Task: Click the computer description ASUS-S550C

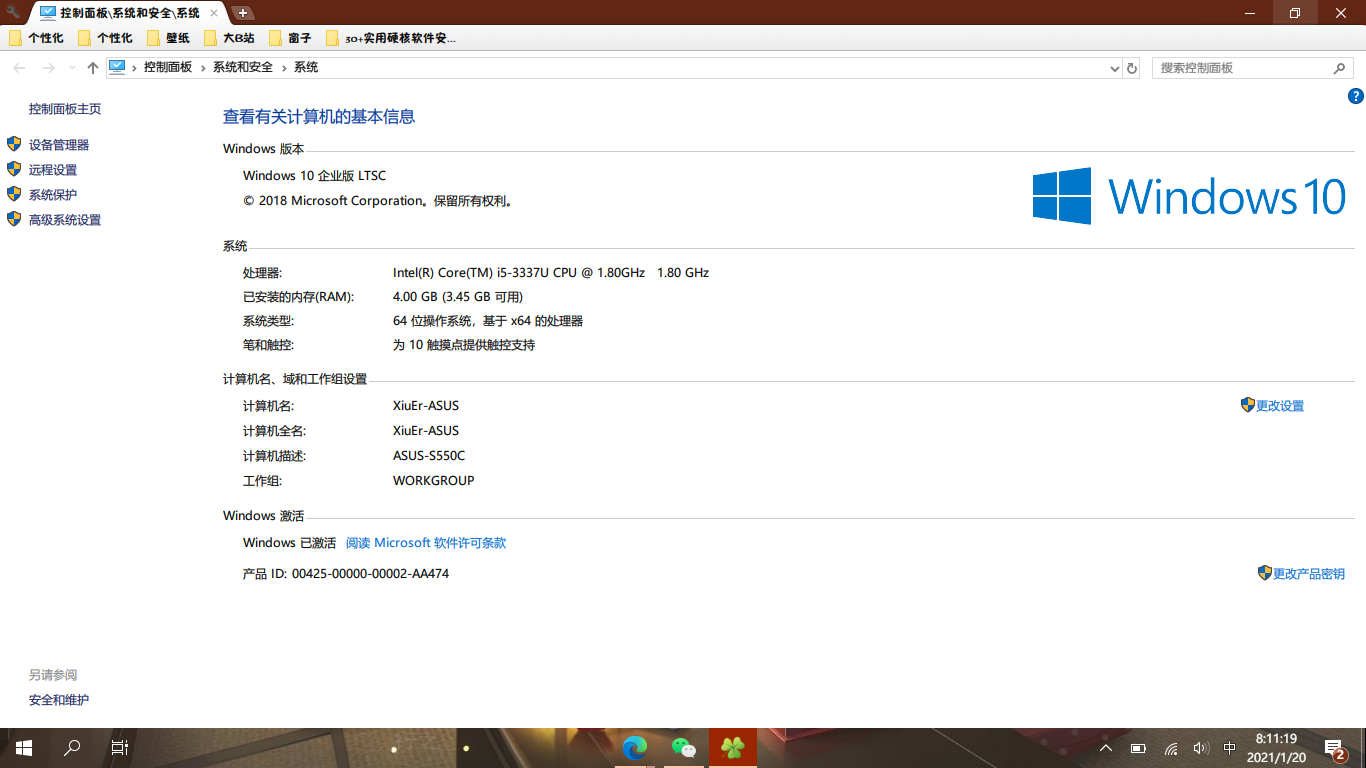Action: coord(429,456)
